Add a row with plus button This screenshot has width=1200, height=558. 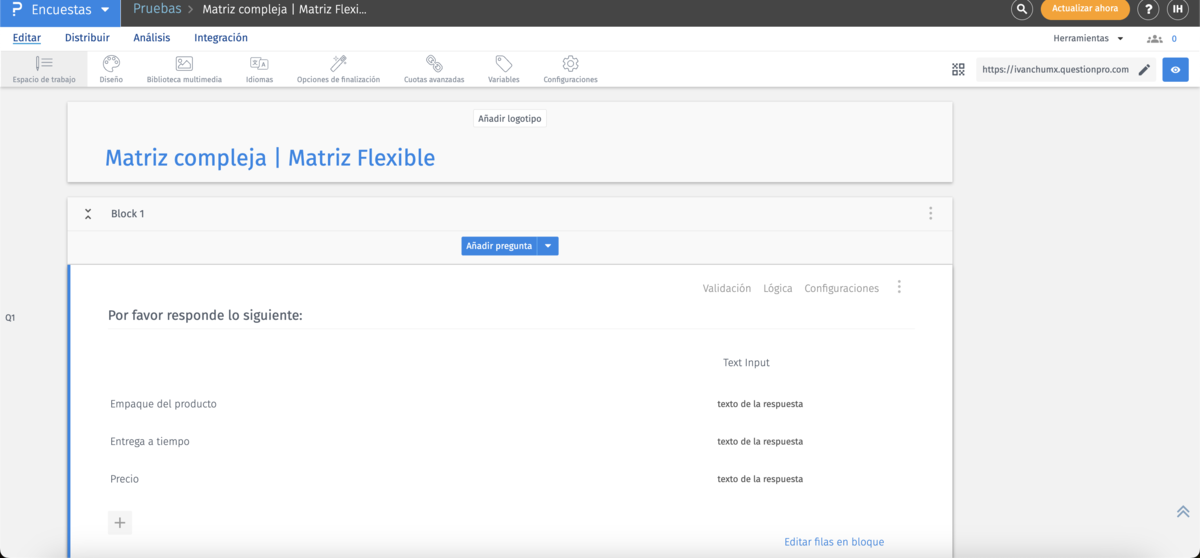click(x=120, y=522)
